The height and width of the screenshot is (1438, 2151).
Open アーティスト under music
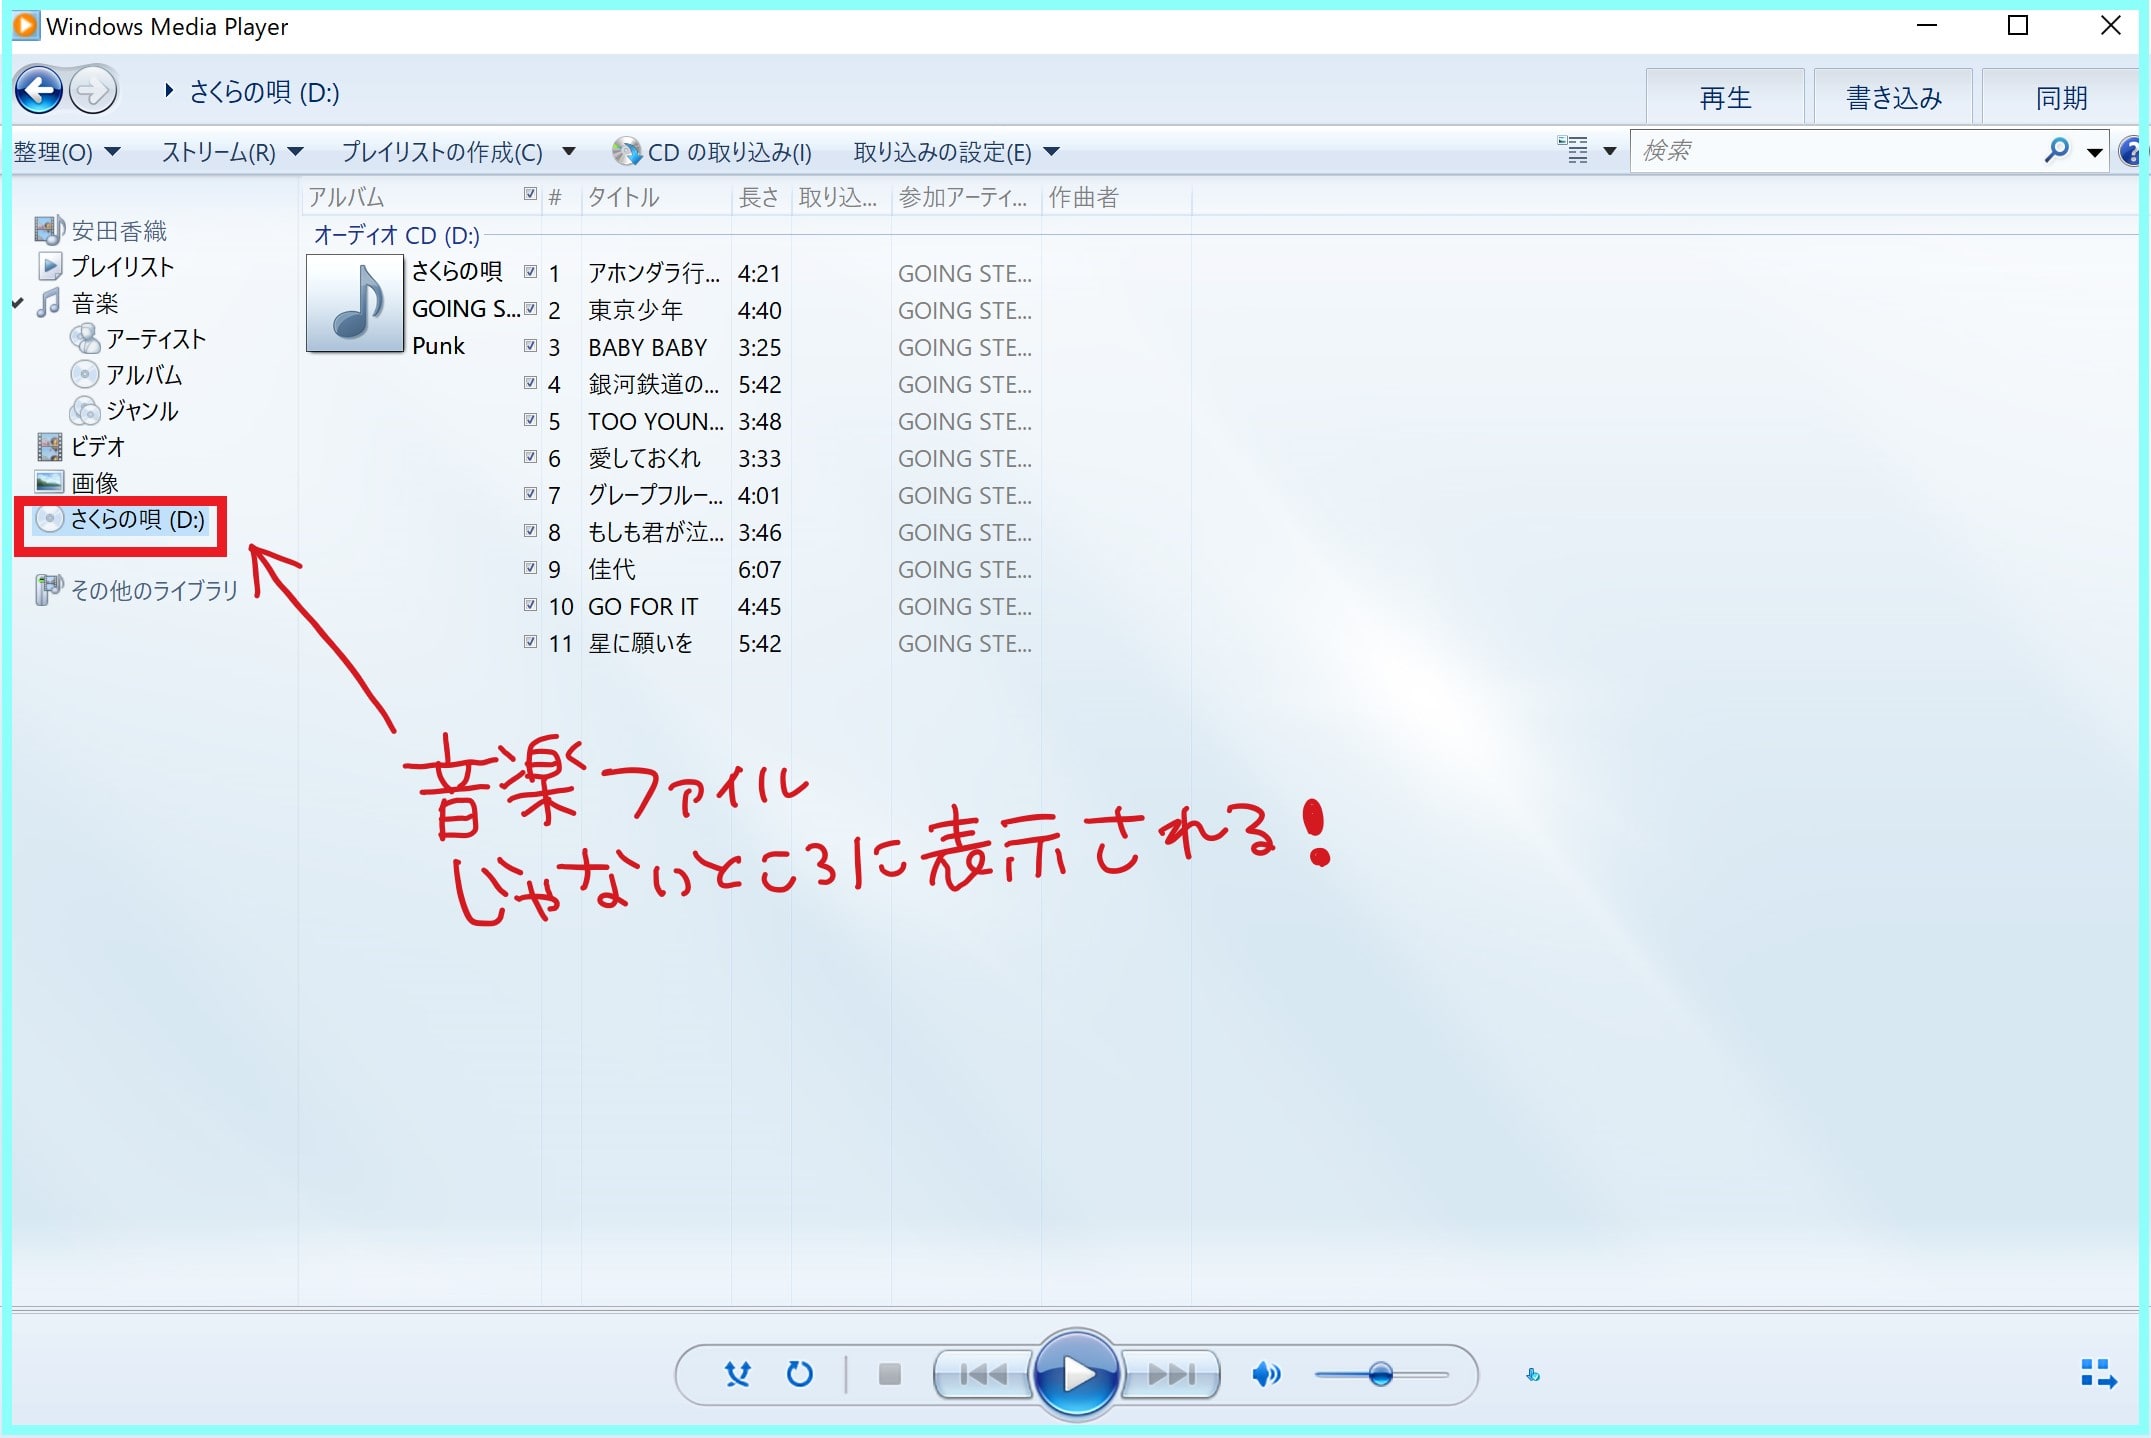pos(138,339)
